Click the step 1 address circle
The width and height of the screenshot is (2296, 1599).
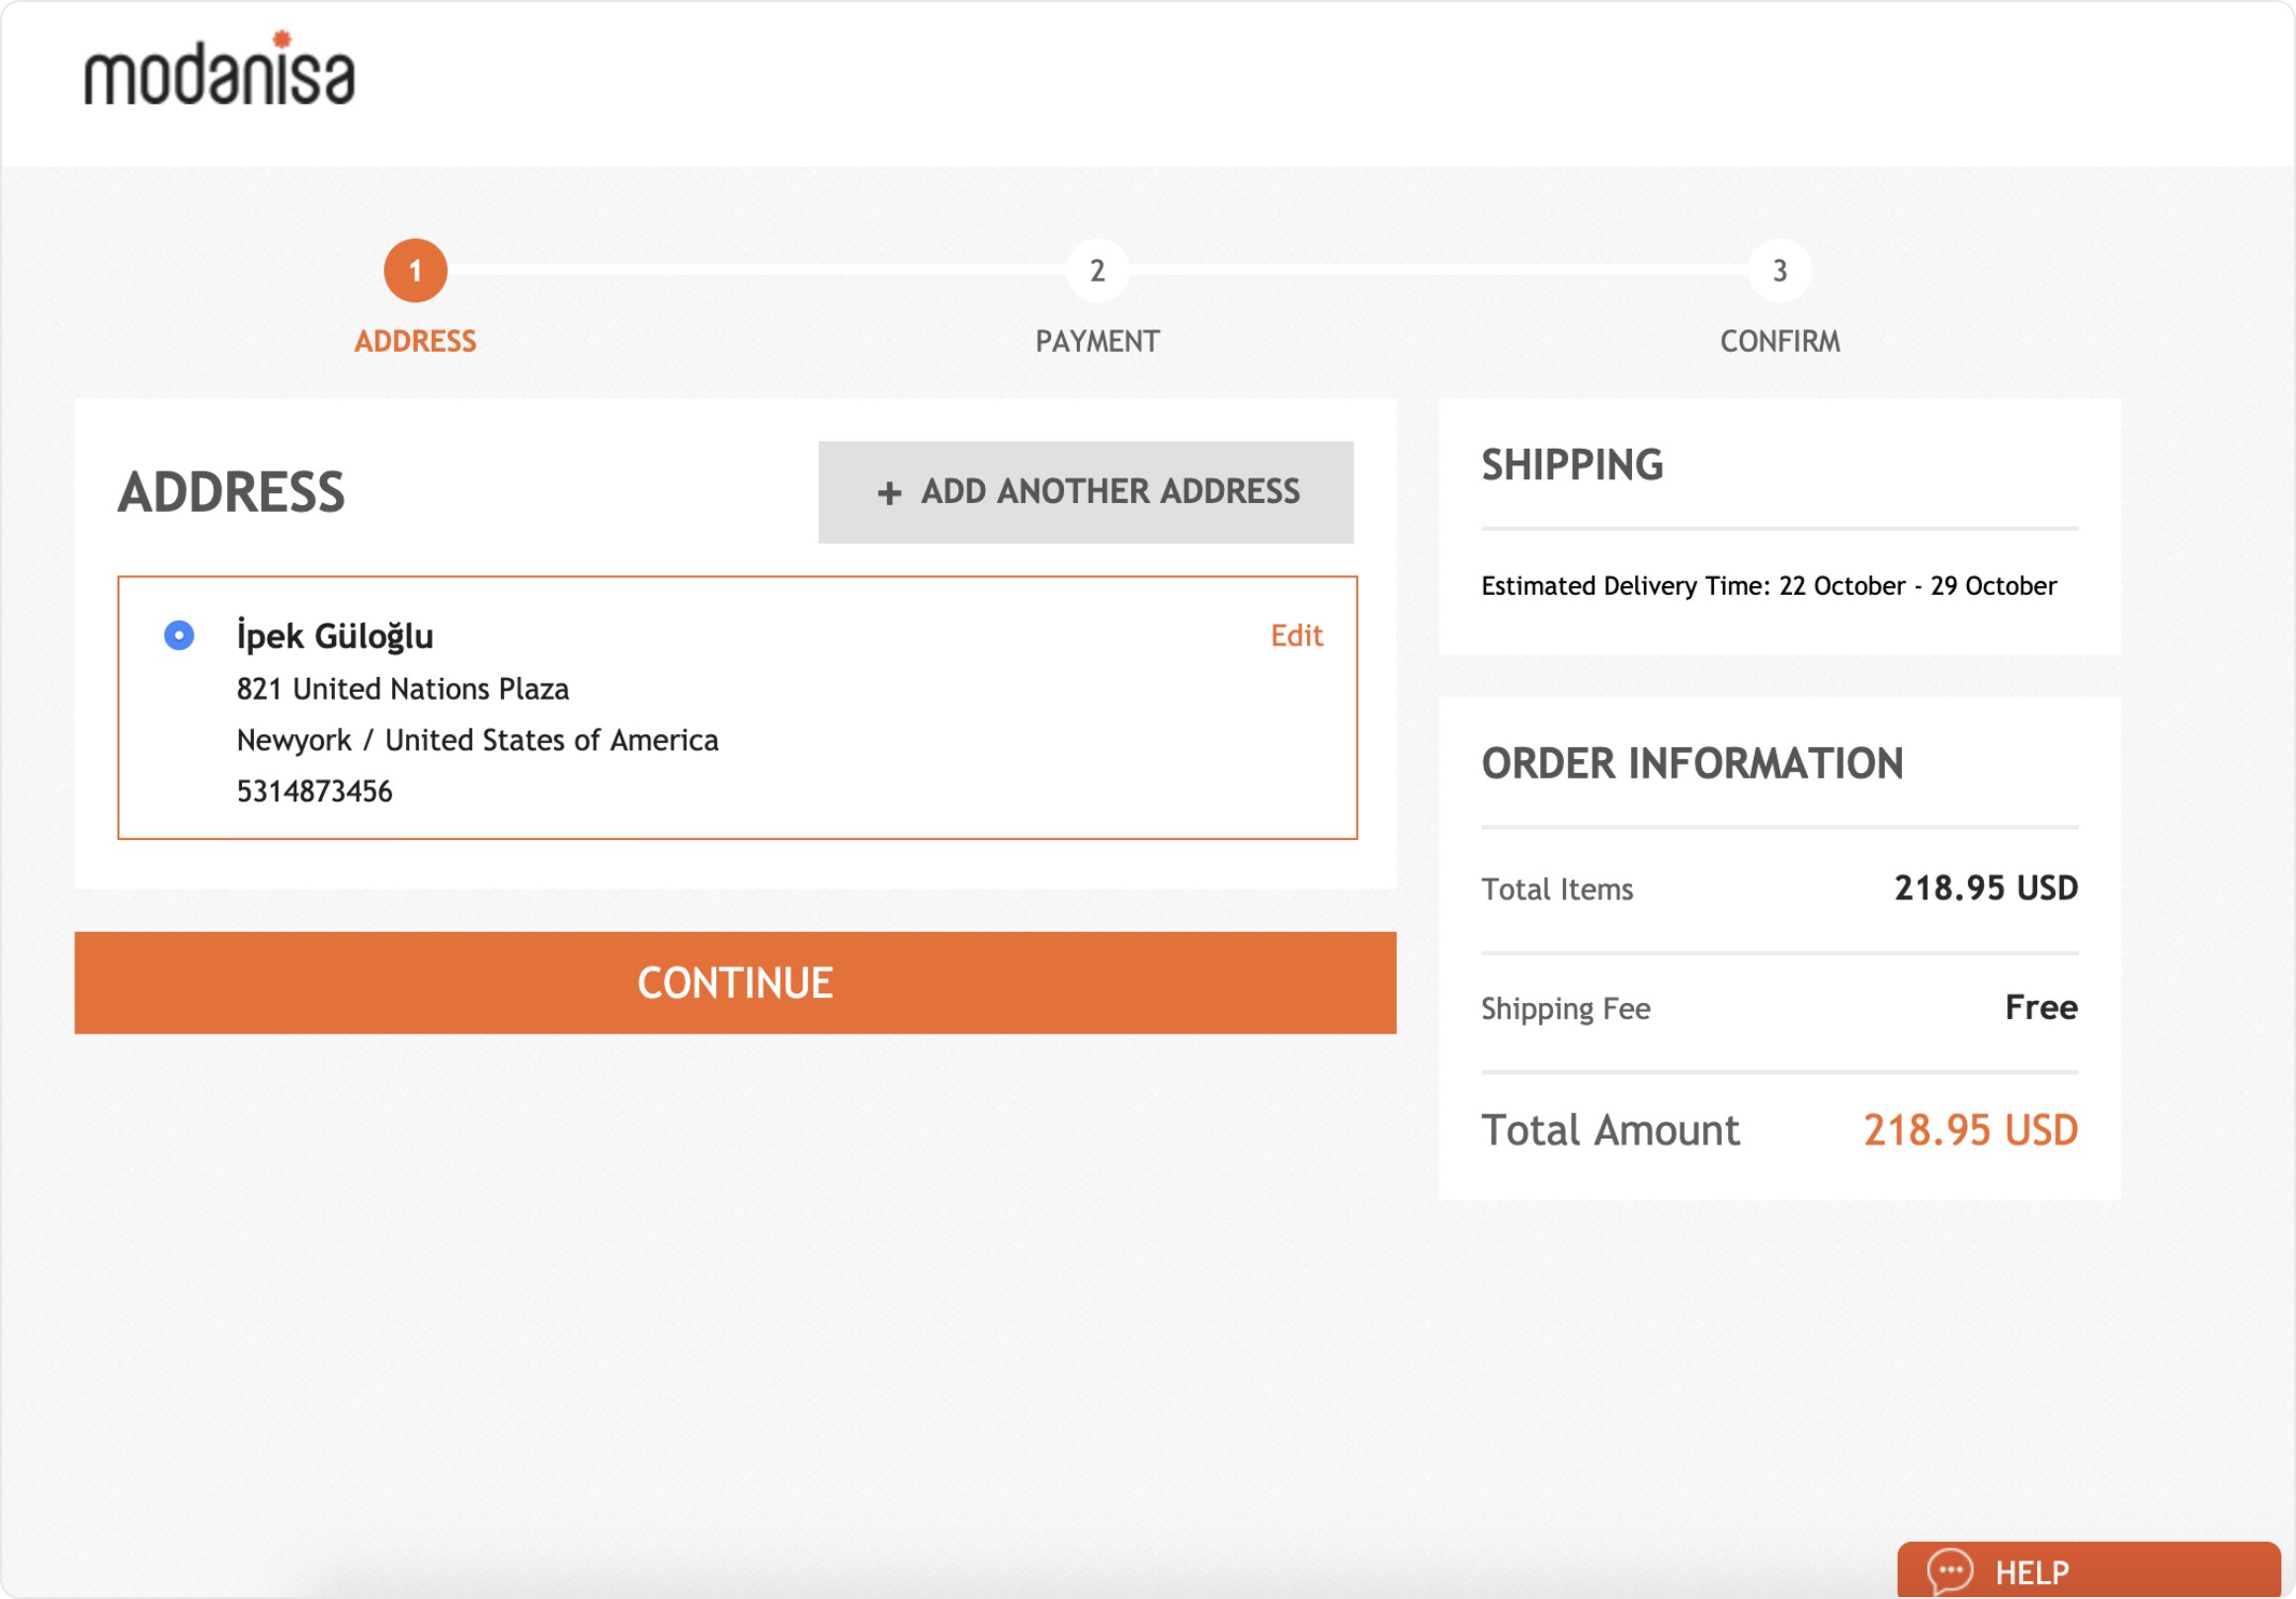click(x=415, y=270)
